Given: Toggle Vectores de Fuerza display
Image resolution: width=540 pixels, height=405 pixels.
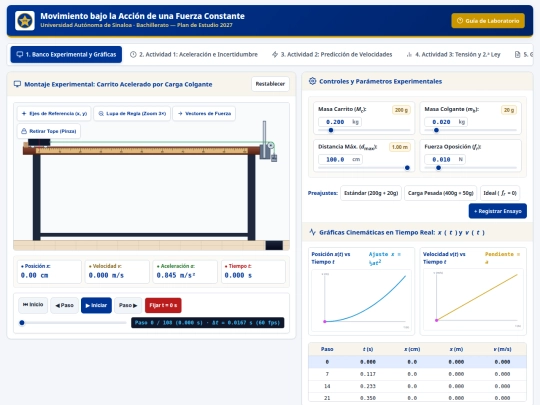Looking at the screenshot, I should (204, 113).
